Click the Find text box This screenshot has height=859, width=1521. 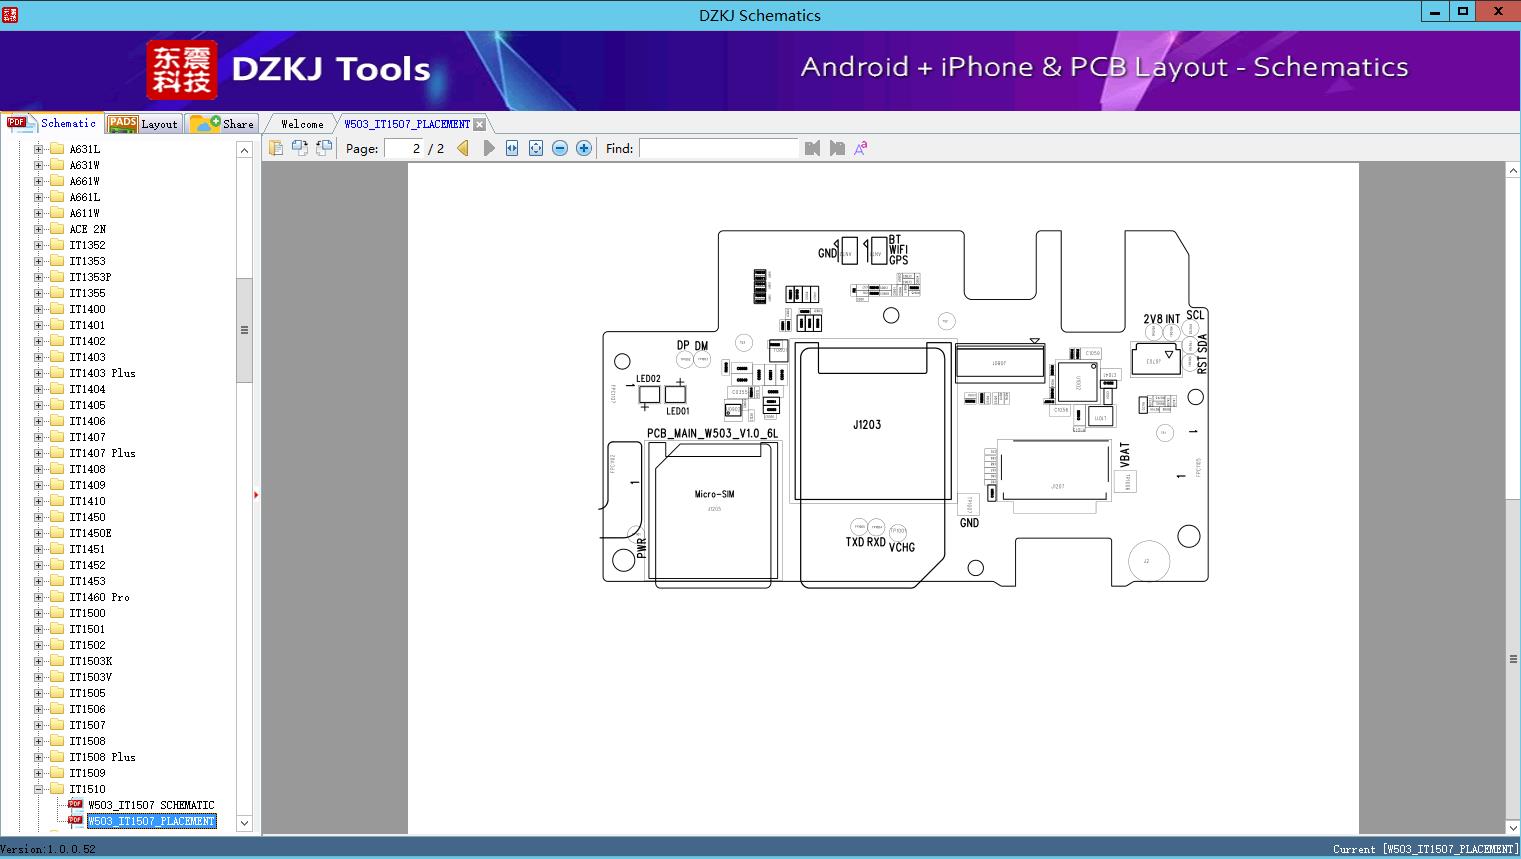719,148
